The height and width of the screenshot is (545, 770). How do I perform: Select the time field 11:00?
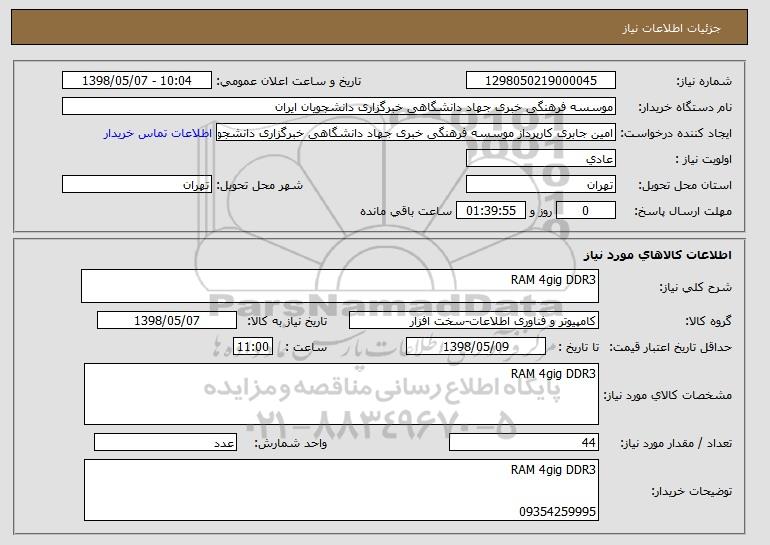click(253, 347)
